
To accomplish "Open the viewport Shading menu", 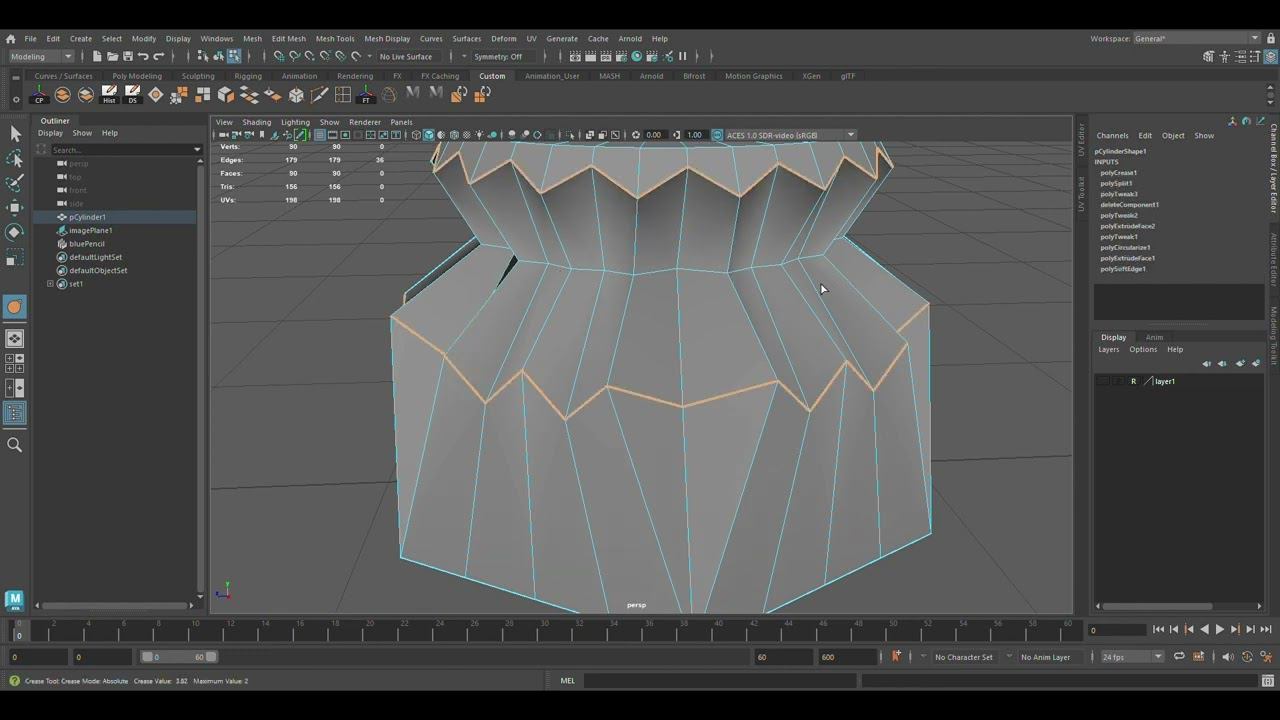I will 256,122.
